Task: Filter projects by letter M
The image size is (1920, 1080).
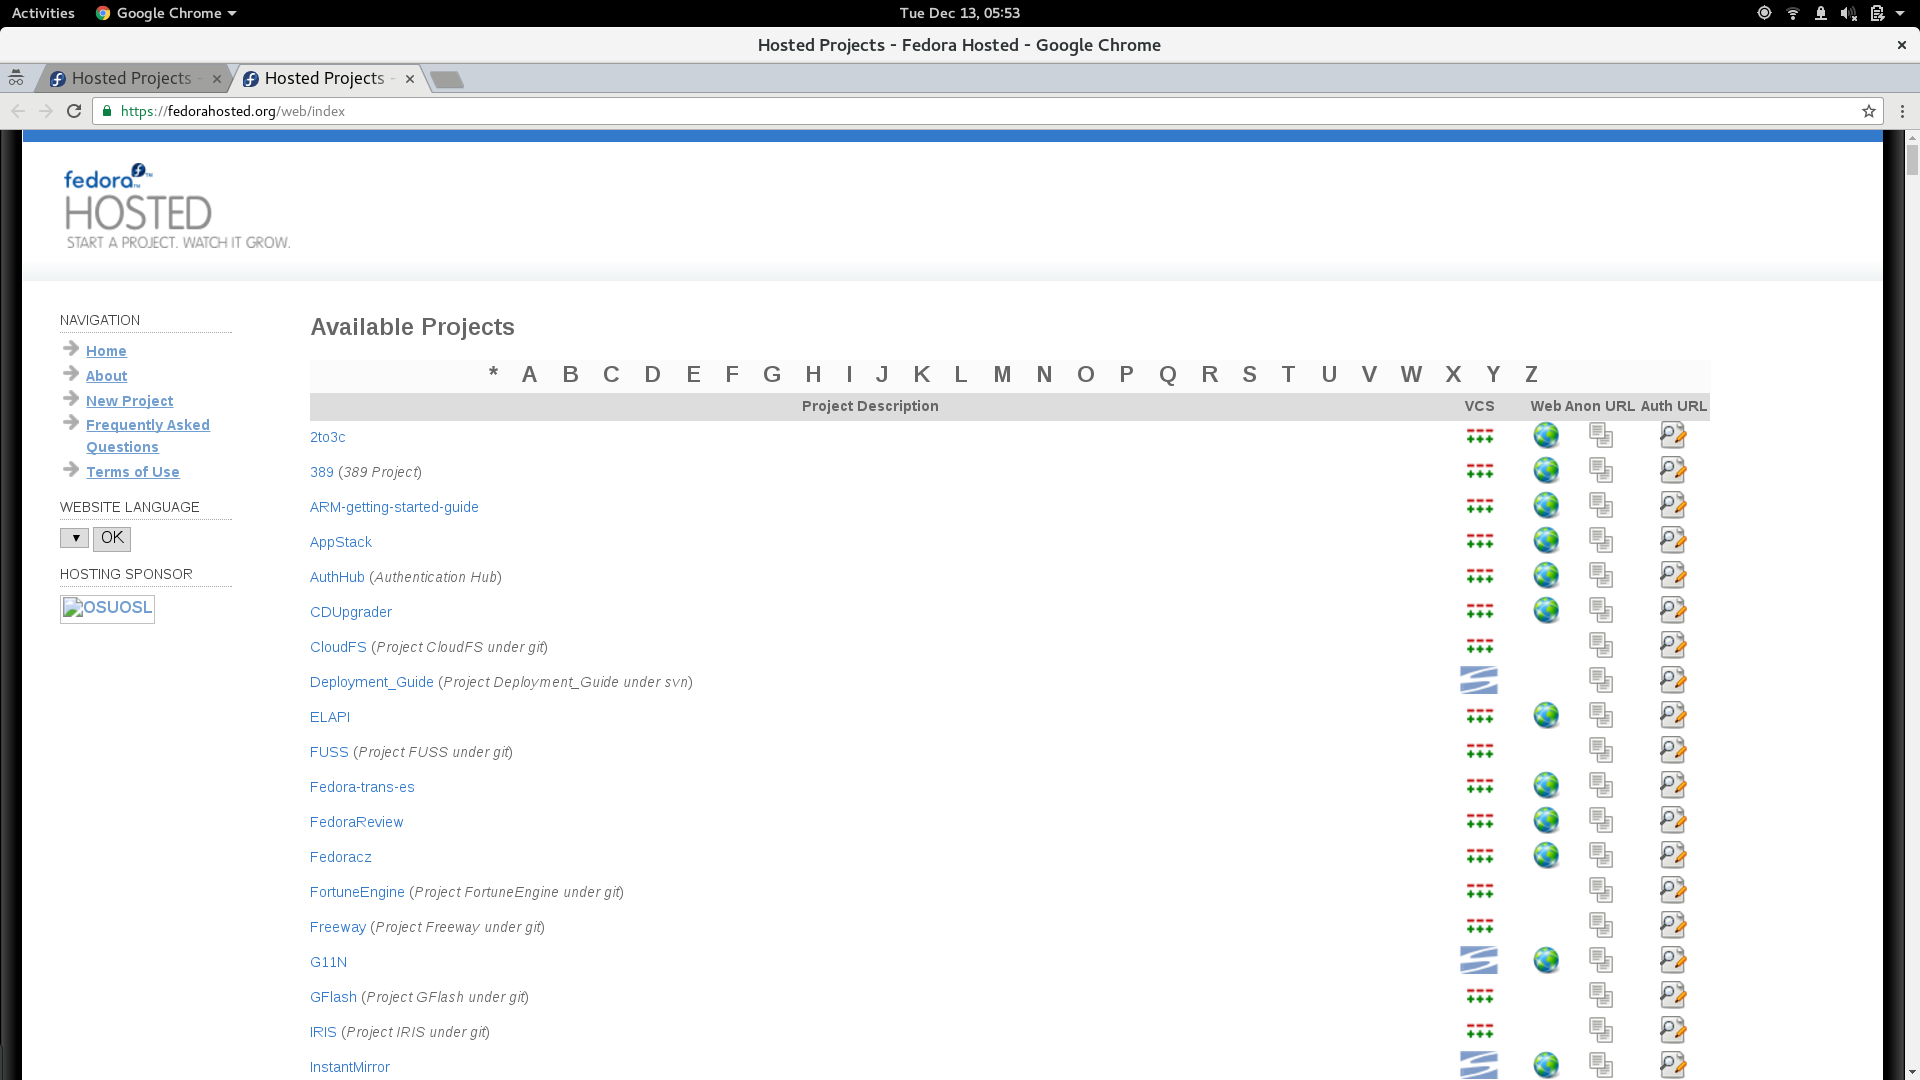Action: pos(1002,374)
